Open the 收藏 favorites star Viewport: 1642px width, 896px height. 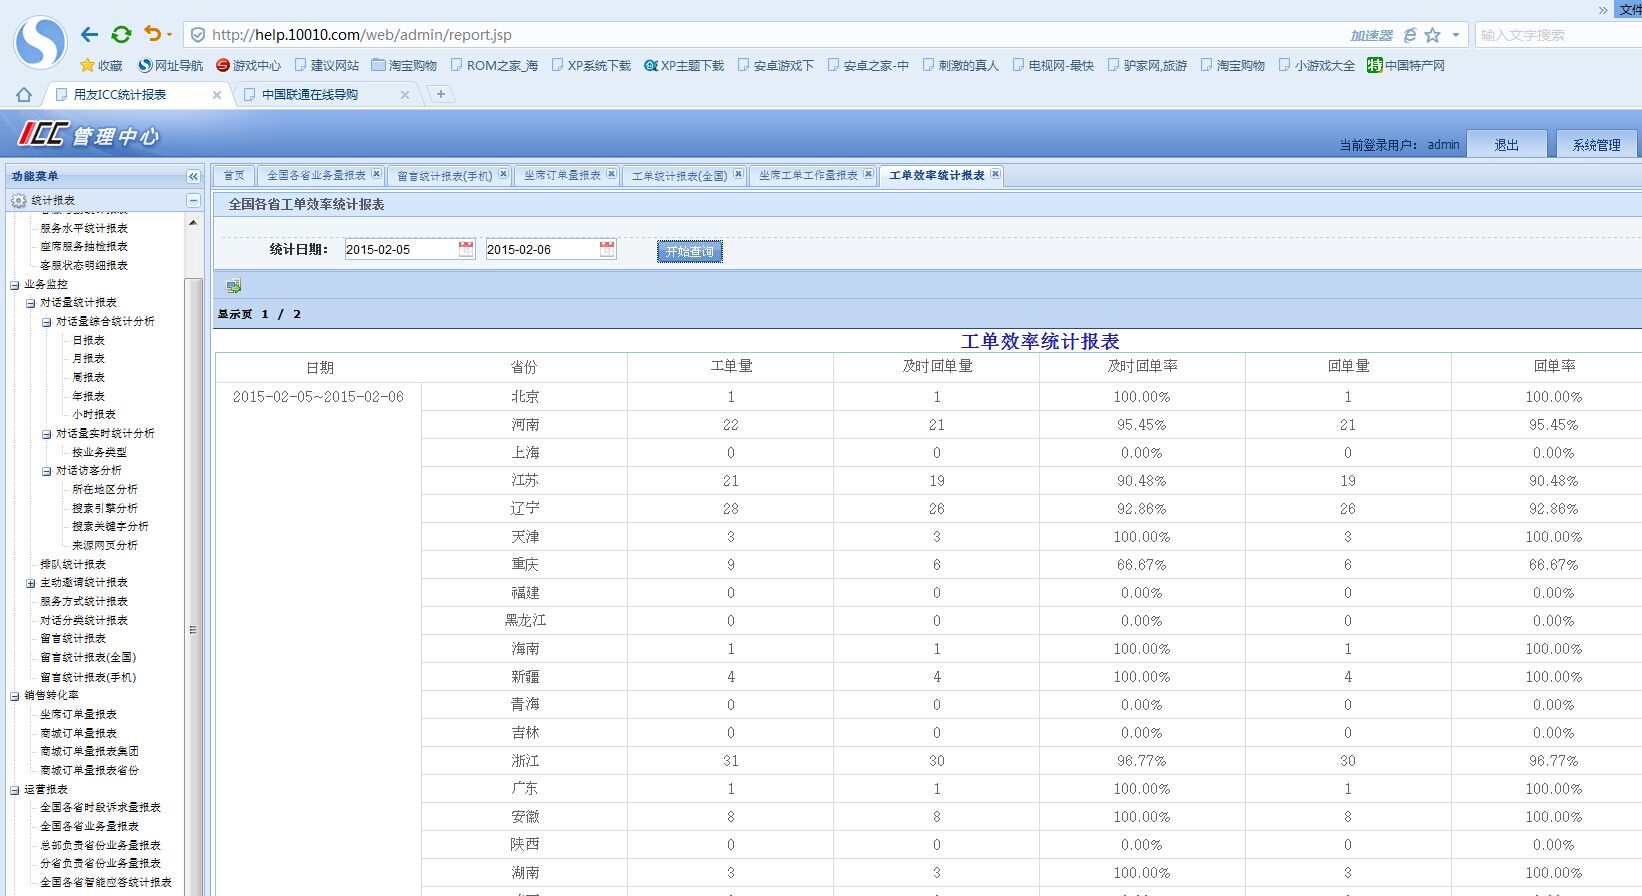click(101, 65)
